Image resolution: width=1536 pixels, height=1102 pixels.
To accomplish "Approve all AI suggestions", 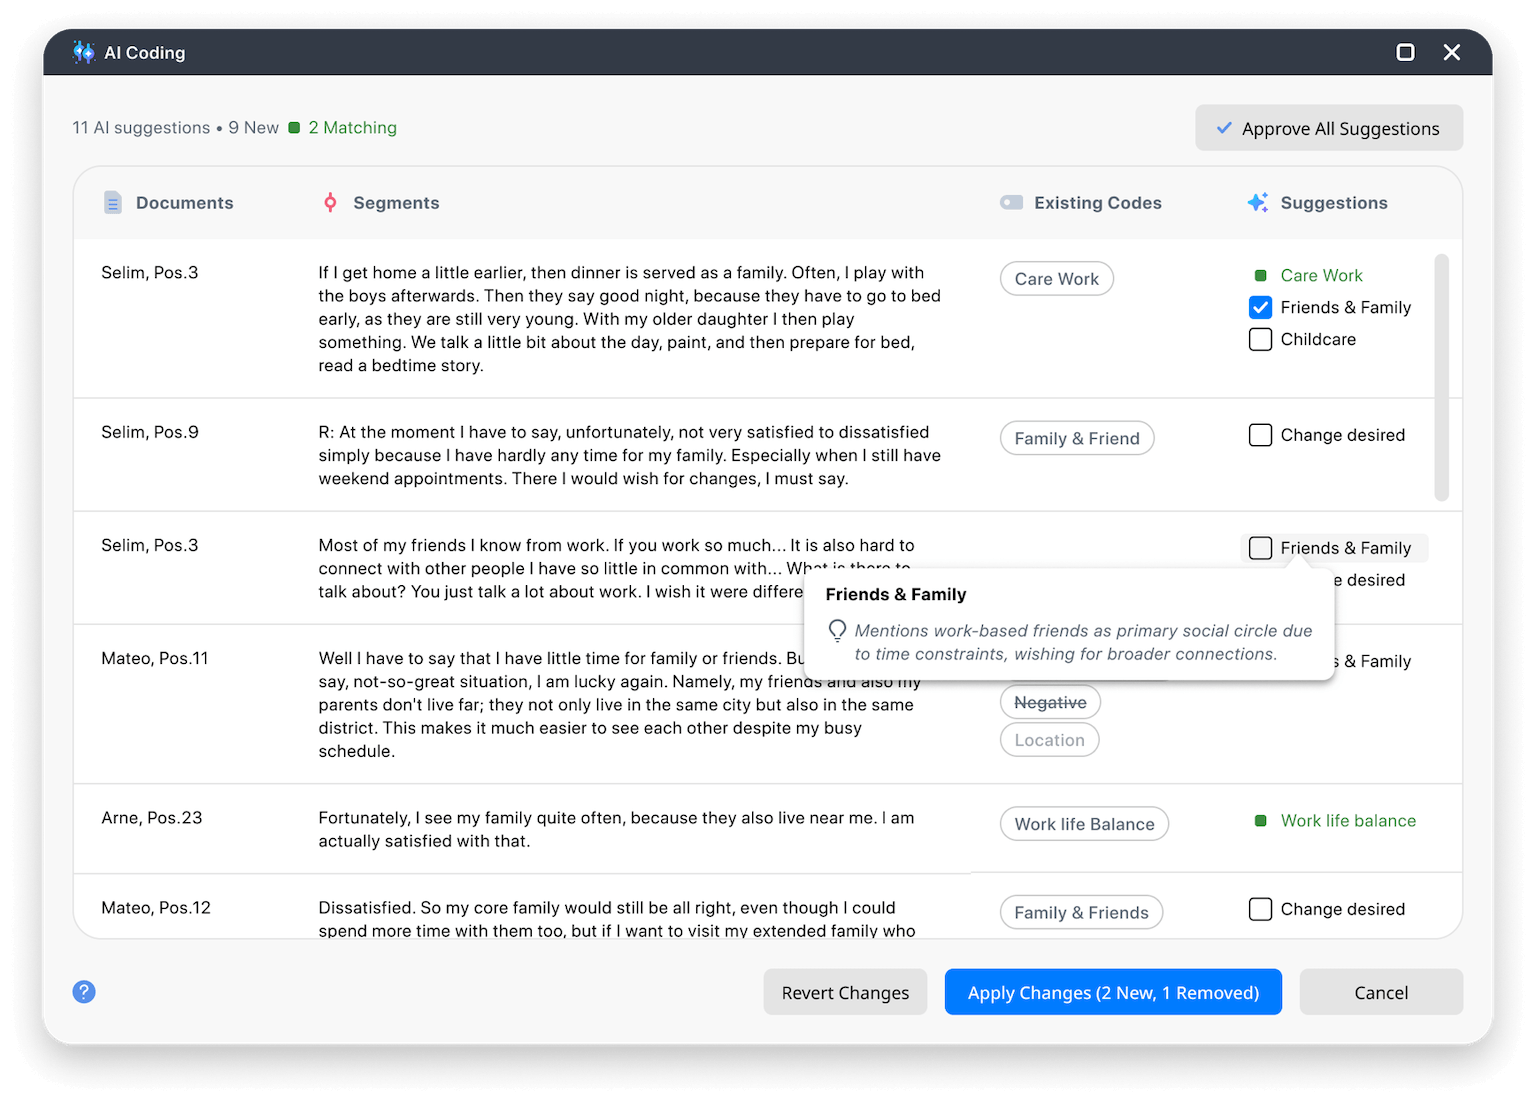I will [x=1328, y=128].
